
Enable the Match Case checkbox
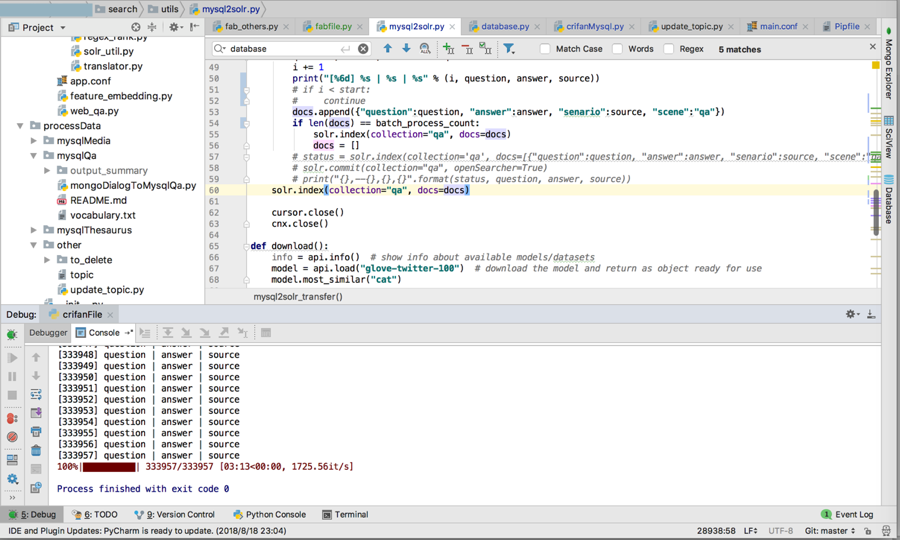click(545, 49)
